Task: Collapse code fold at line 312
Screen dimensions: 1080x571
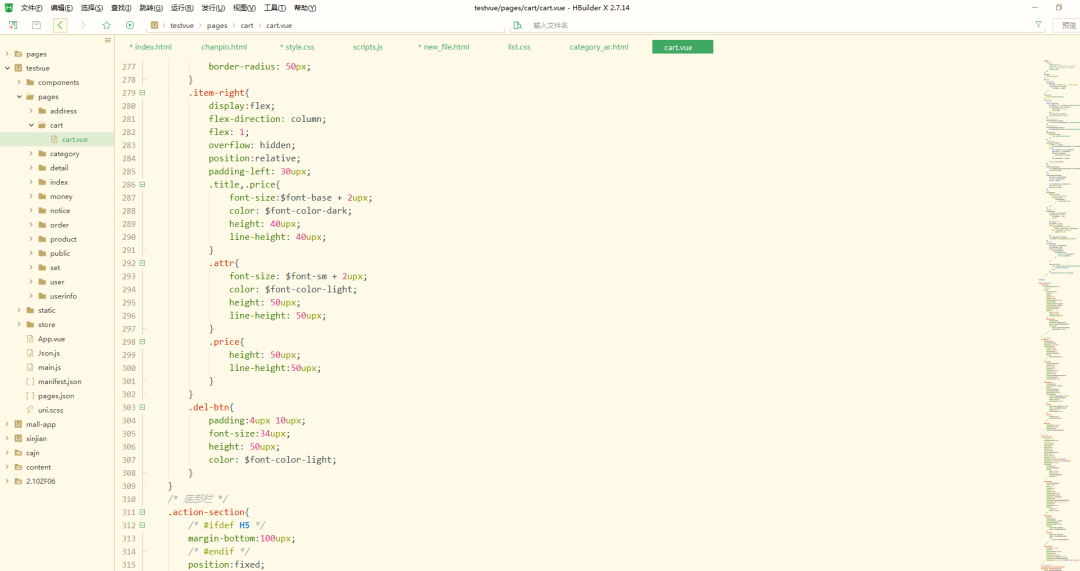Action: click(x=143, y=525)
